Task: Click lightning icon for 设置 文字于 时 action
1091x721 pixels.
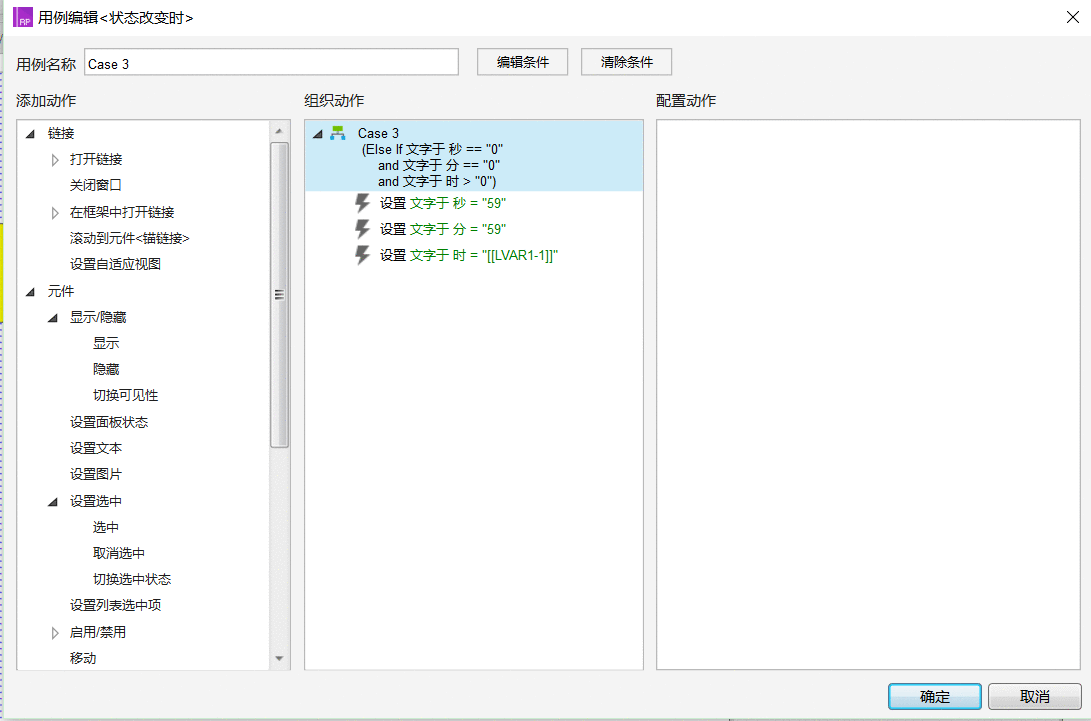Action: click(362, 255)
